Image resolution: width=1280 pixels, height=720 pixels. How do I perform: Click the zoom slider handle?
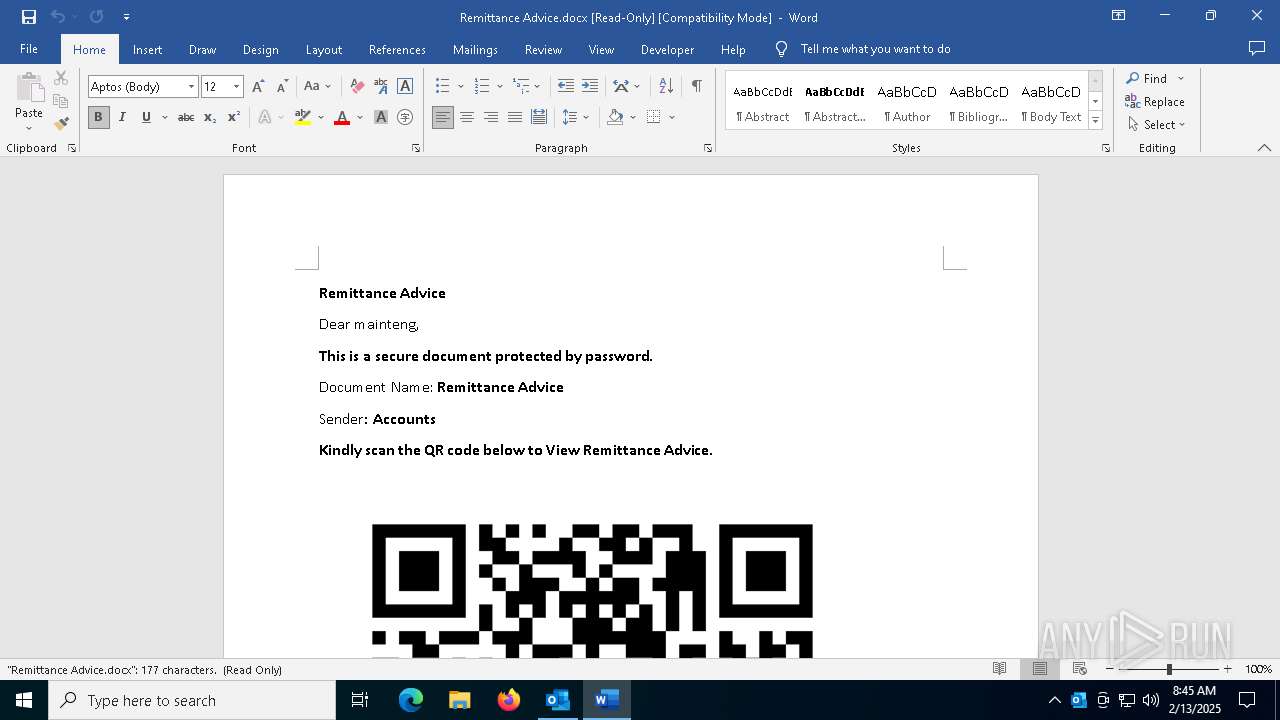1169,669
